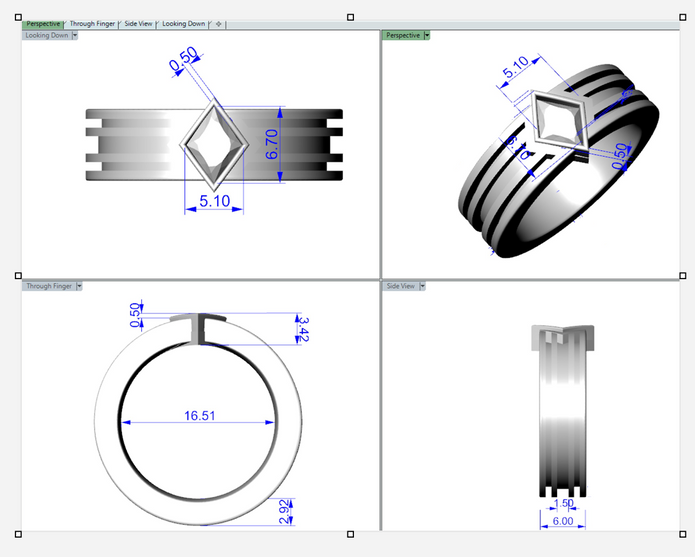
Task: Click the Through Finger viewport title label
Action: point(49,286)
